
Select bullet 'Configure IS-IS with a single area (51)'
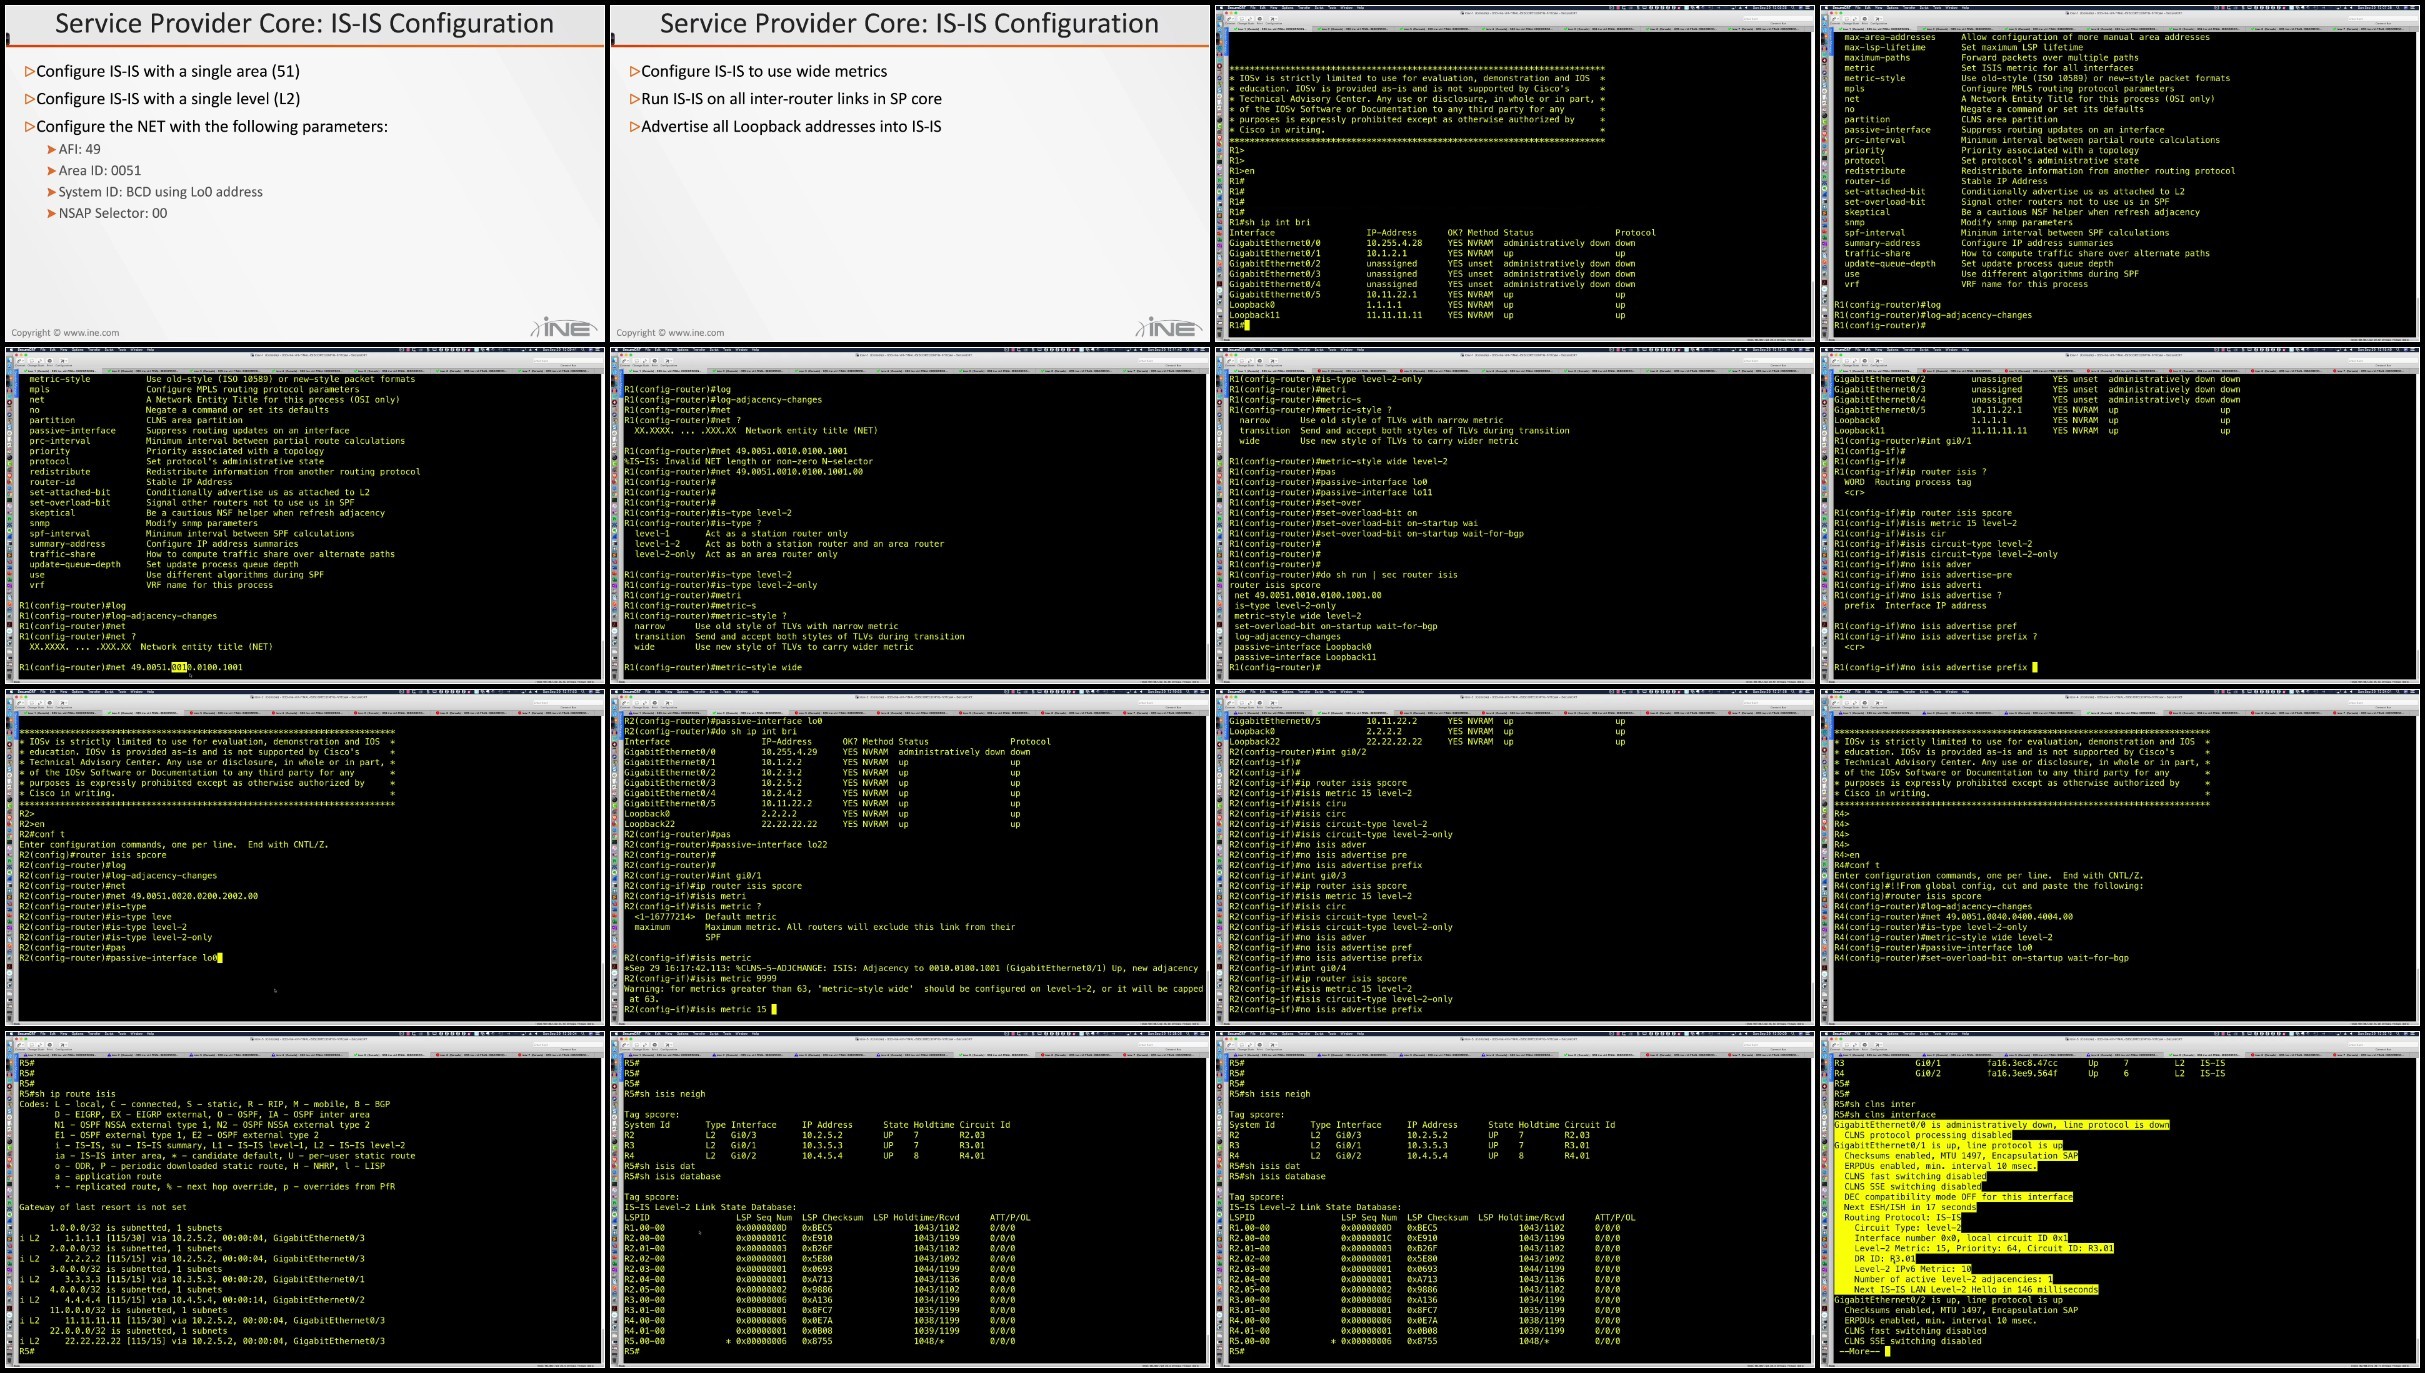click(x=168, y=71)
